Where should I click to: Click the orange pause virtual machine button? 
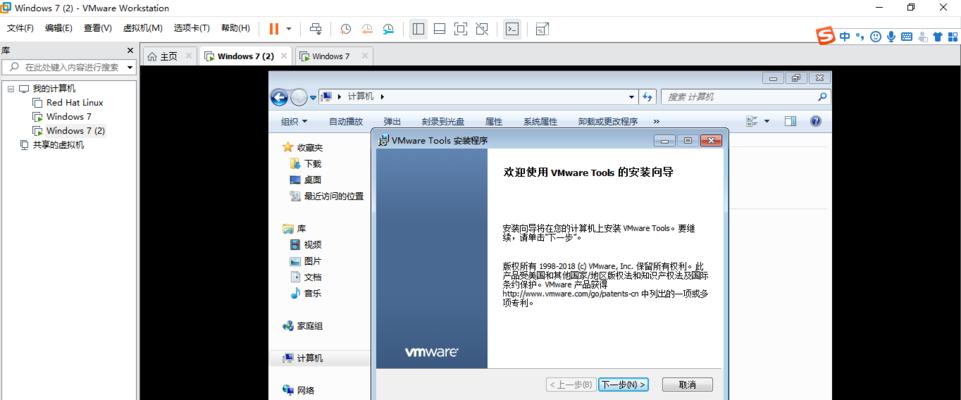click(273, 28)
